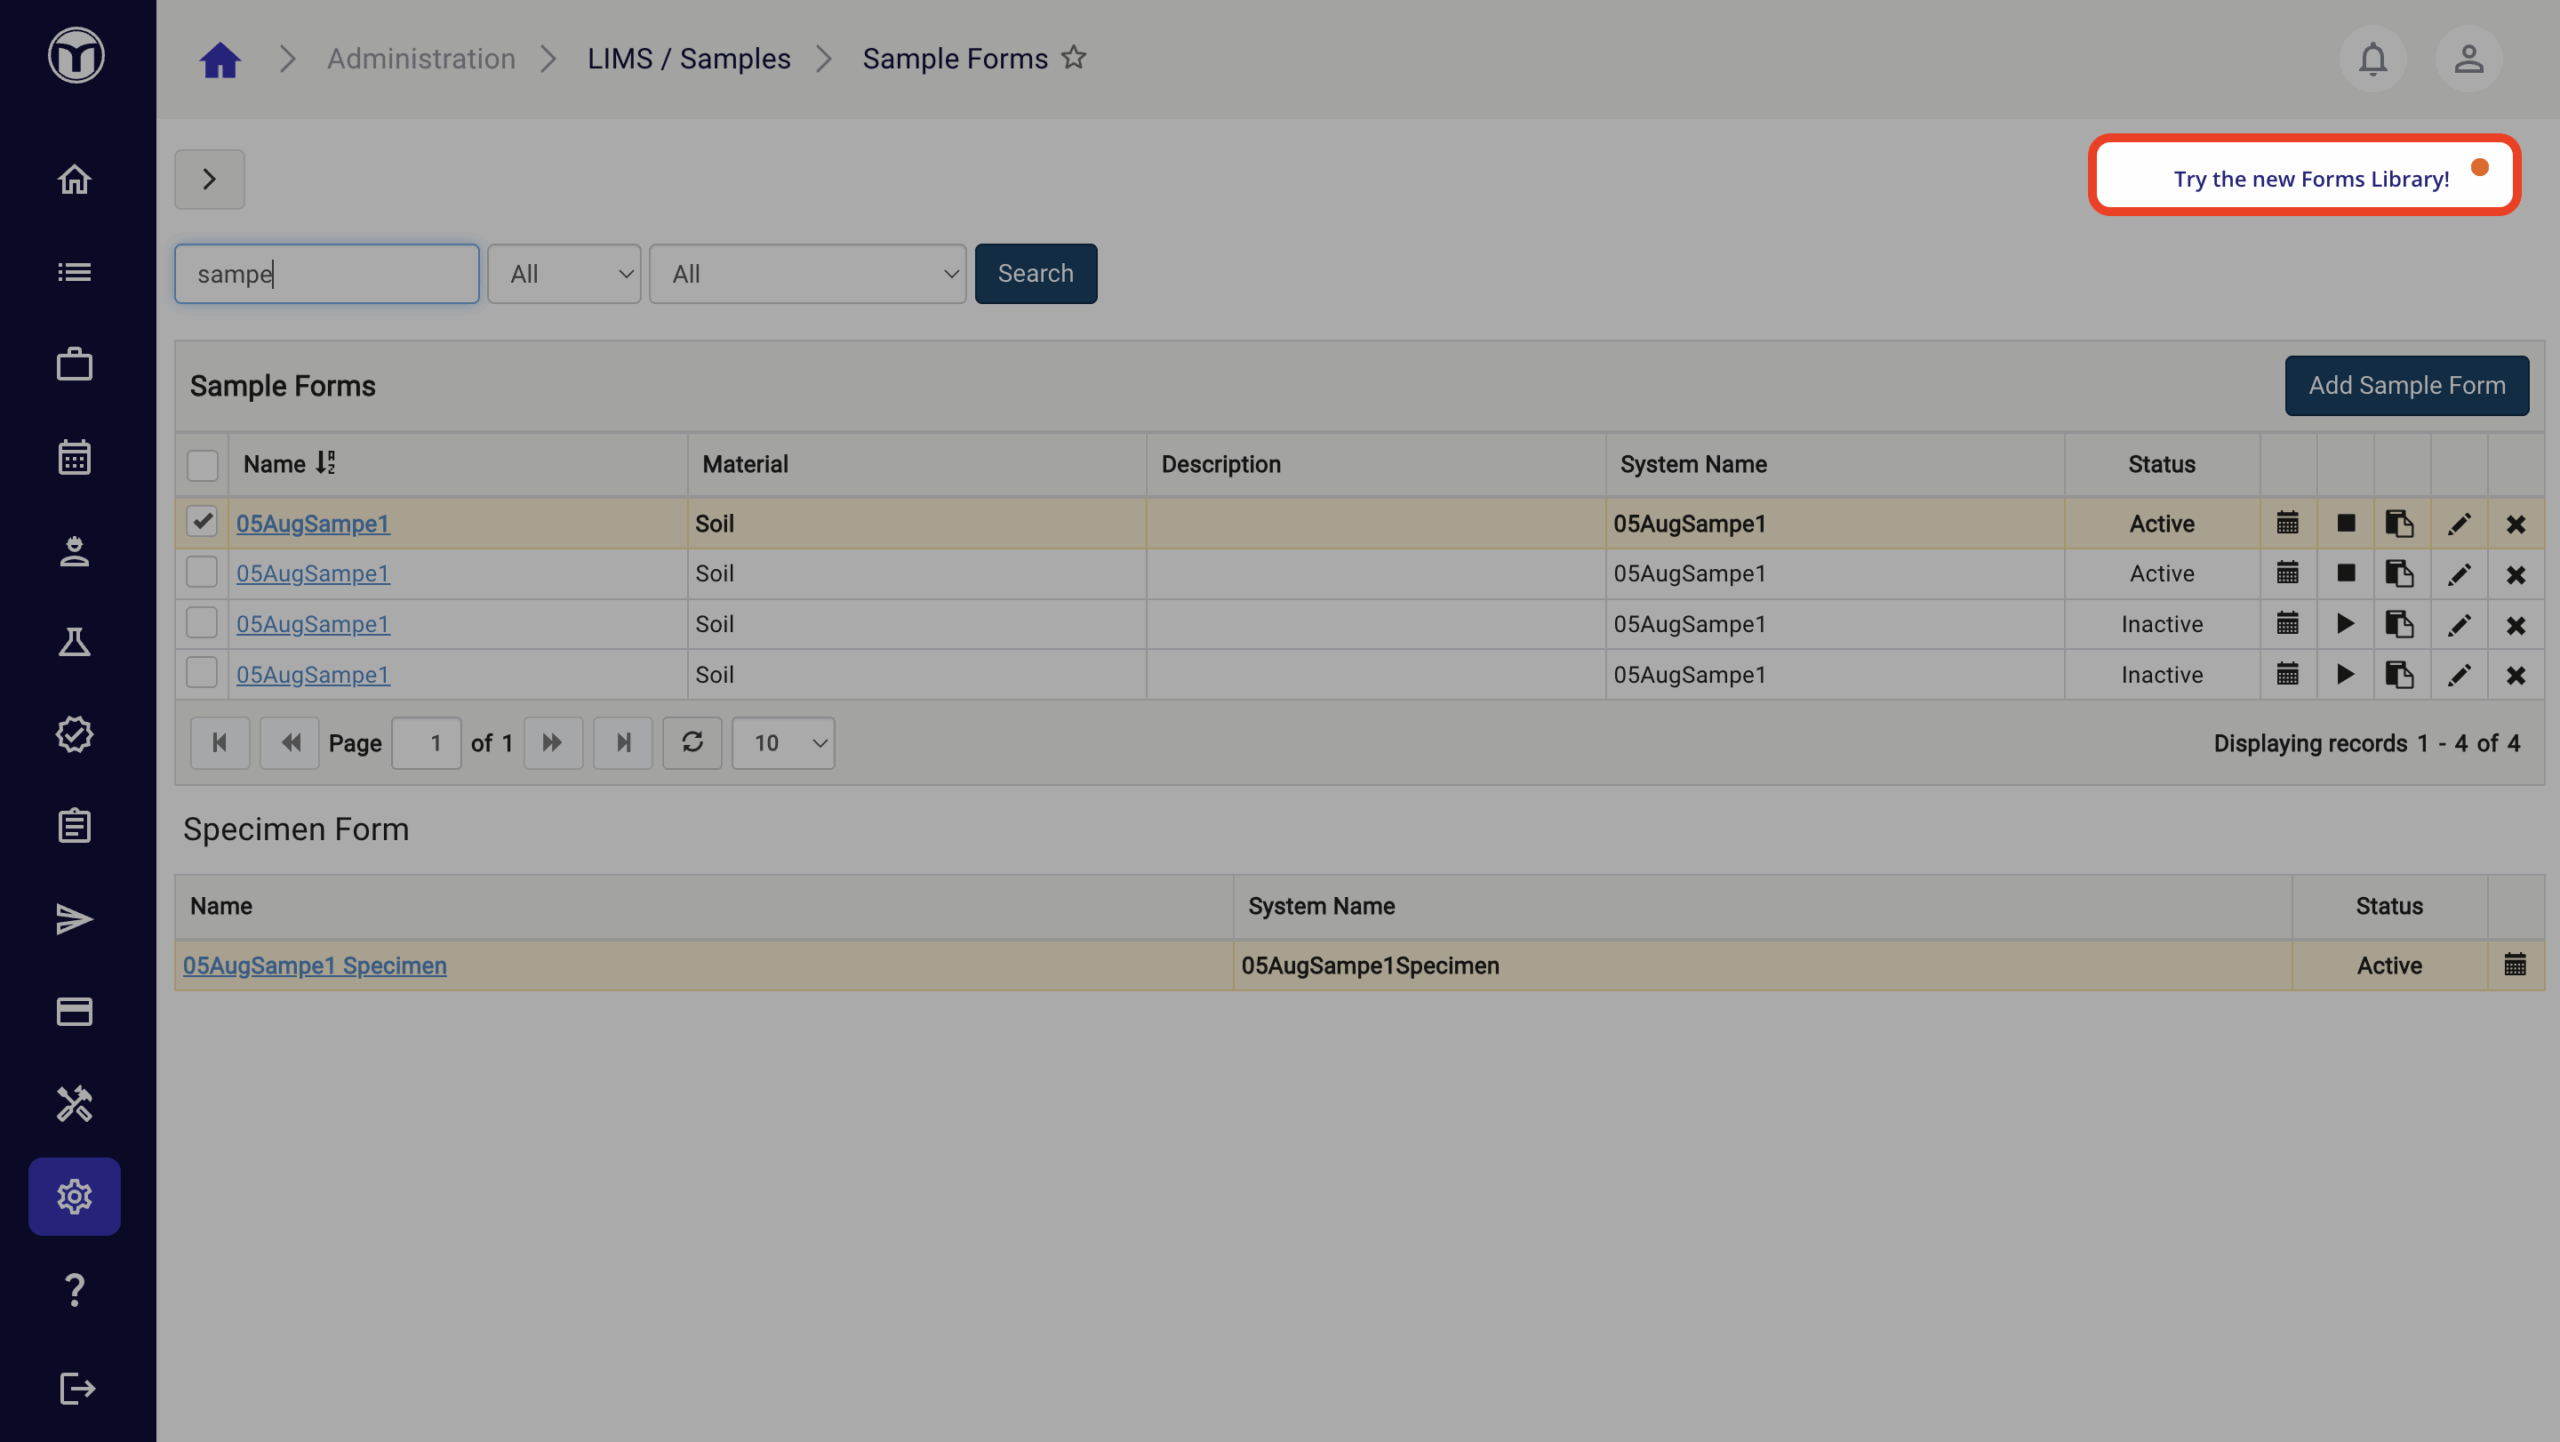Check the third 05AugSampe1 row checkbox
Viewport: 2560px width, 1442px height.
pyautogui.click(x=202, y=623)
